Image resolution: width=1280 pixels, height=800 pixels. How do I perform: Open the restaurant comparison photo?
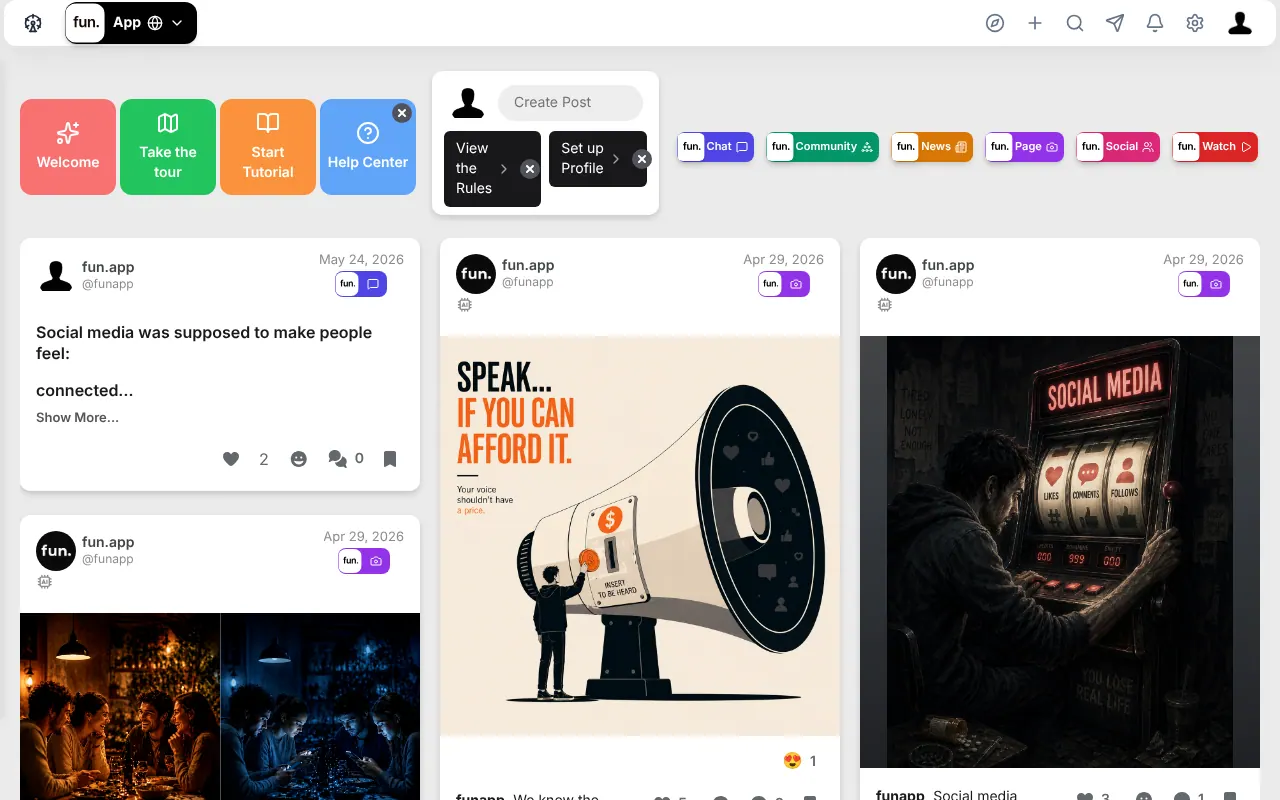point(220,706)
